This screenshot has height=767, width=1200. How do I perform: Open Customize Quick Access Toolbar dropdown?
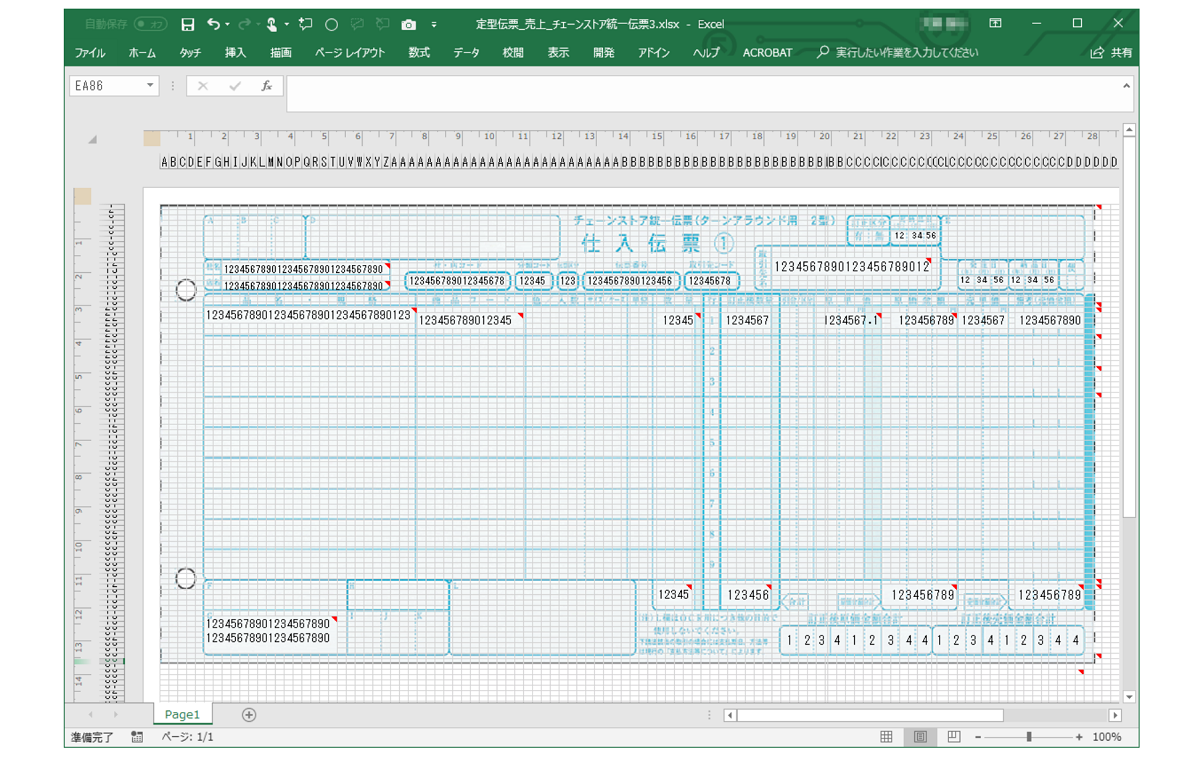coord(434,24)
